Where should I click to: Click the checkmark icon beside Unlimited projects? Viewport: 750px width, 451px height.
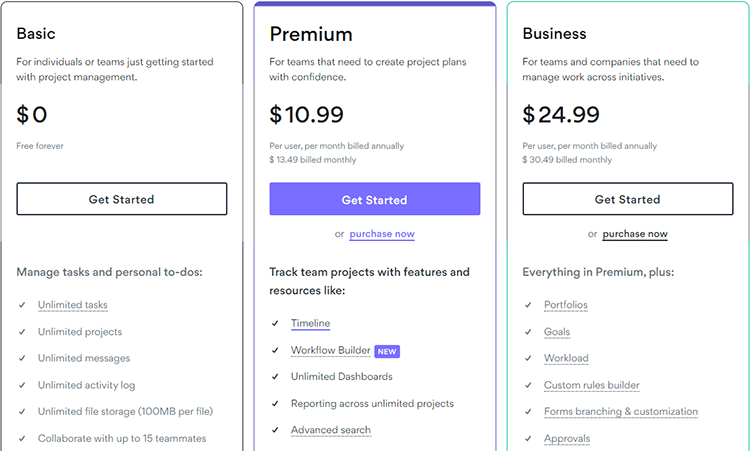pyautogui.click(x=22, y=331)
